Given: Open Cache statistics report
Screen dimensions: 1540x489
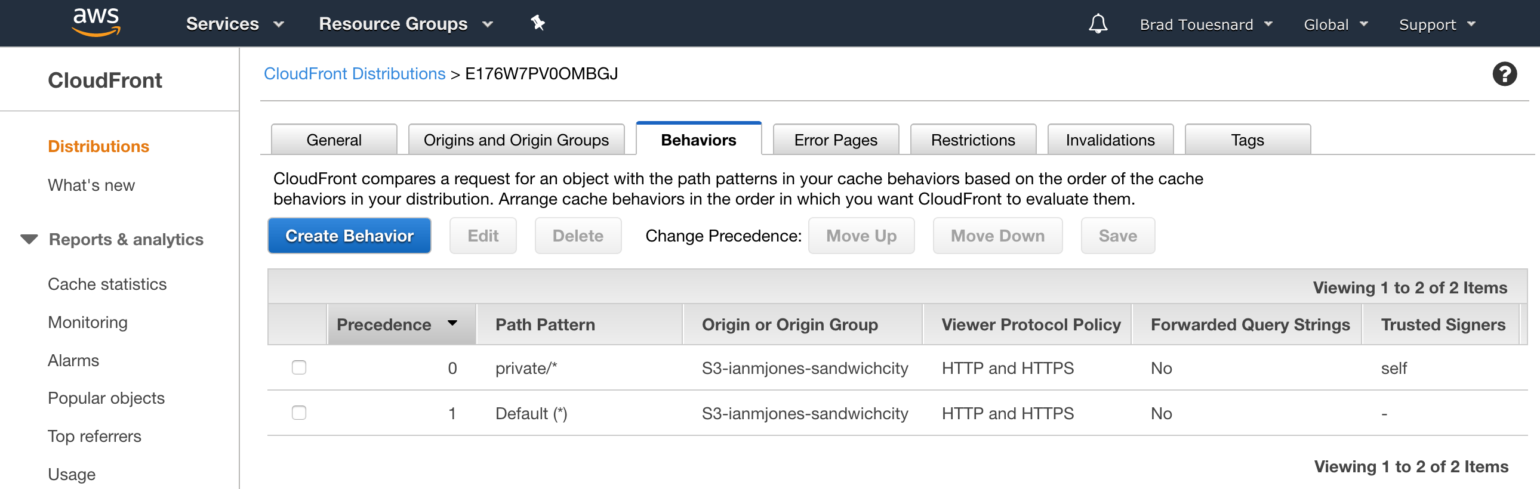Looking at the screenshot, I should (107, 284).
